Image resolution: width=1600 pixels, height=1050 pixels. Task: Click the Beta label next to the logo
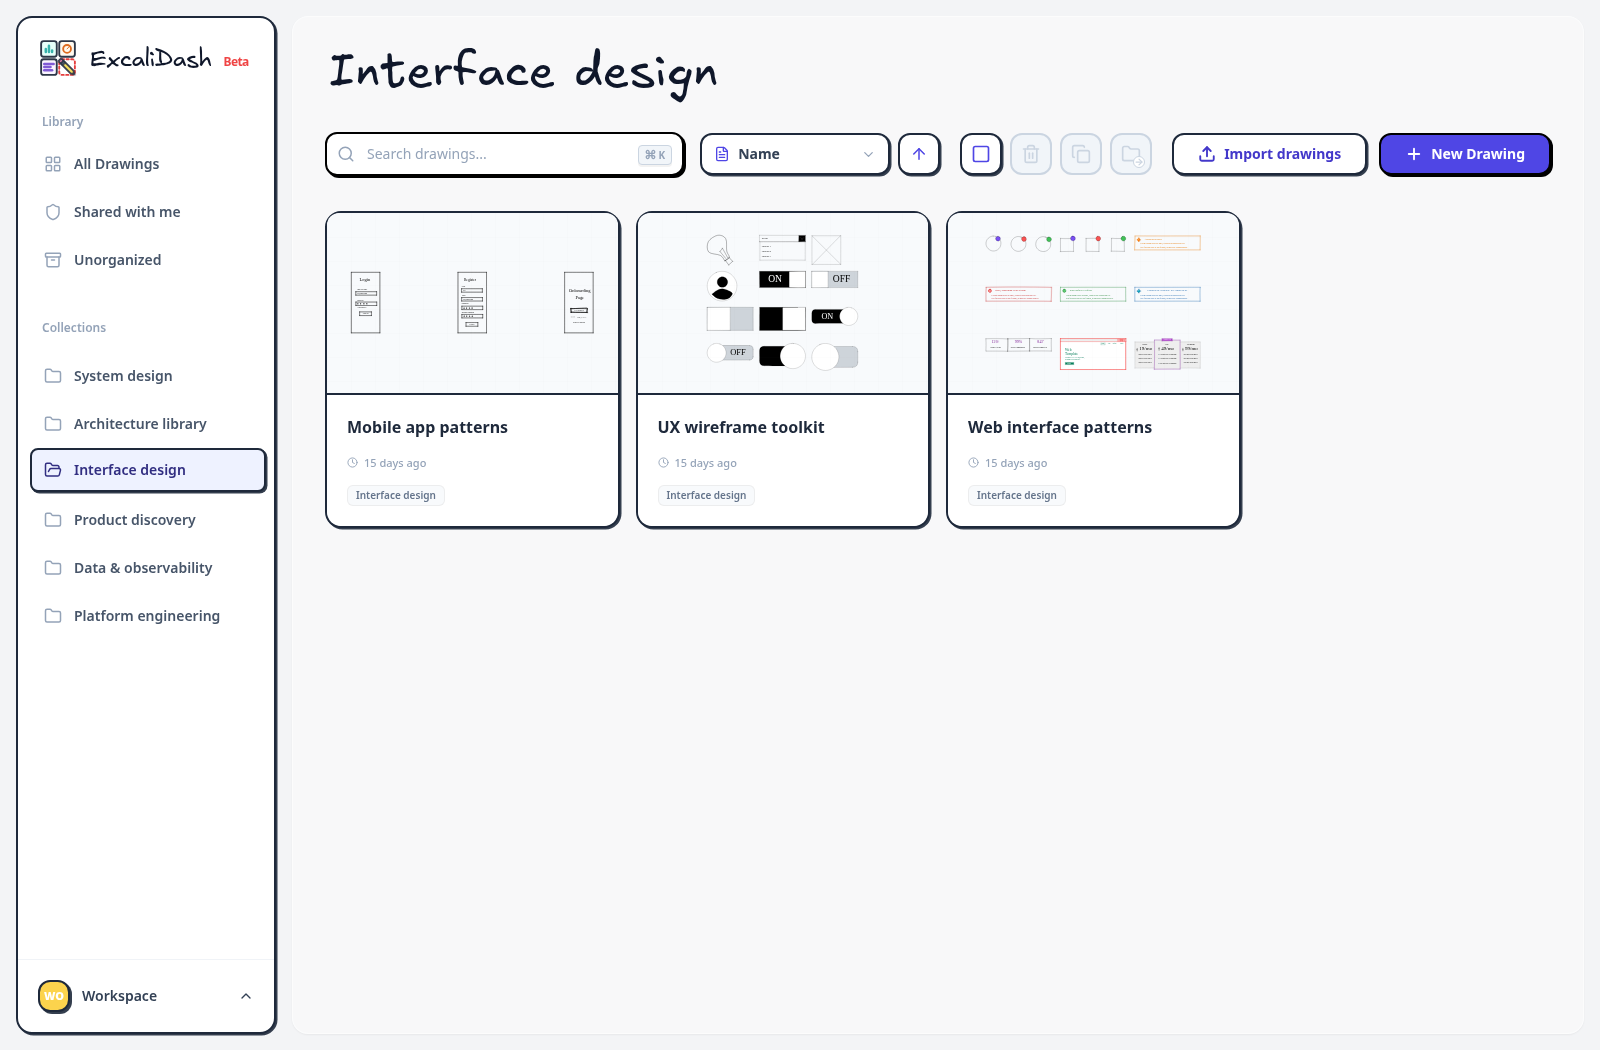click(x=236, y=62)
